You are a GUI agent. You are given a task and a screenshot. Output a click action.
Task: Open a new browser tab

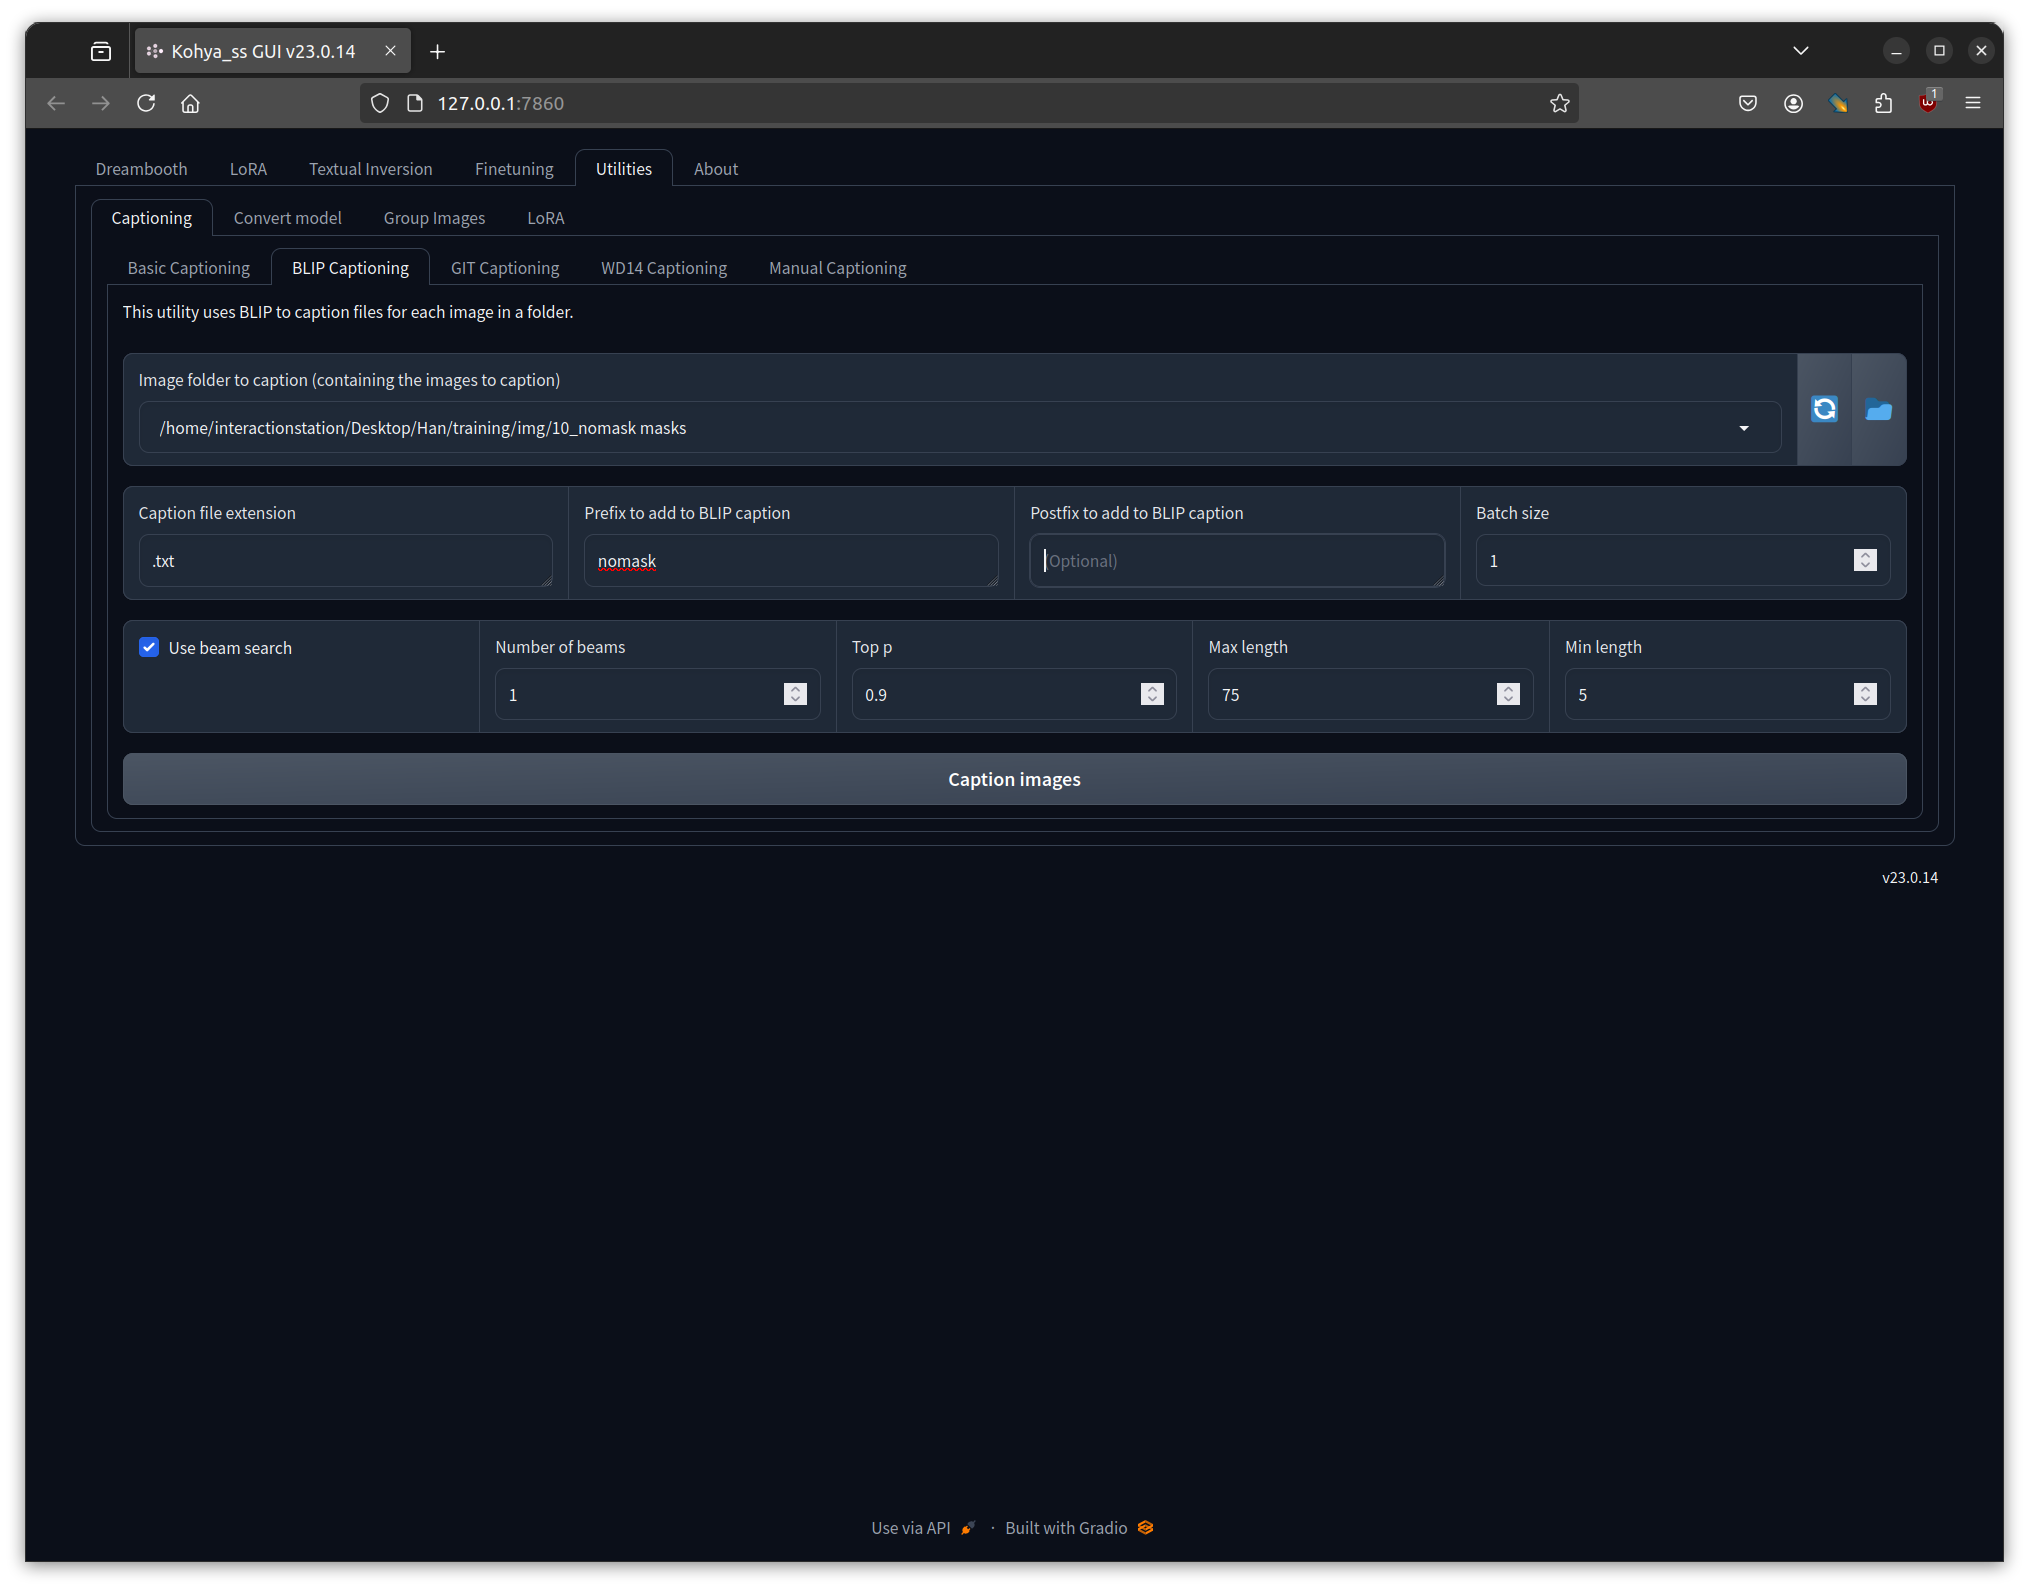437,51
